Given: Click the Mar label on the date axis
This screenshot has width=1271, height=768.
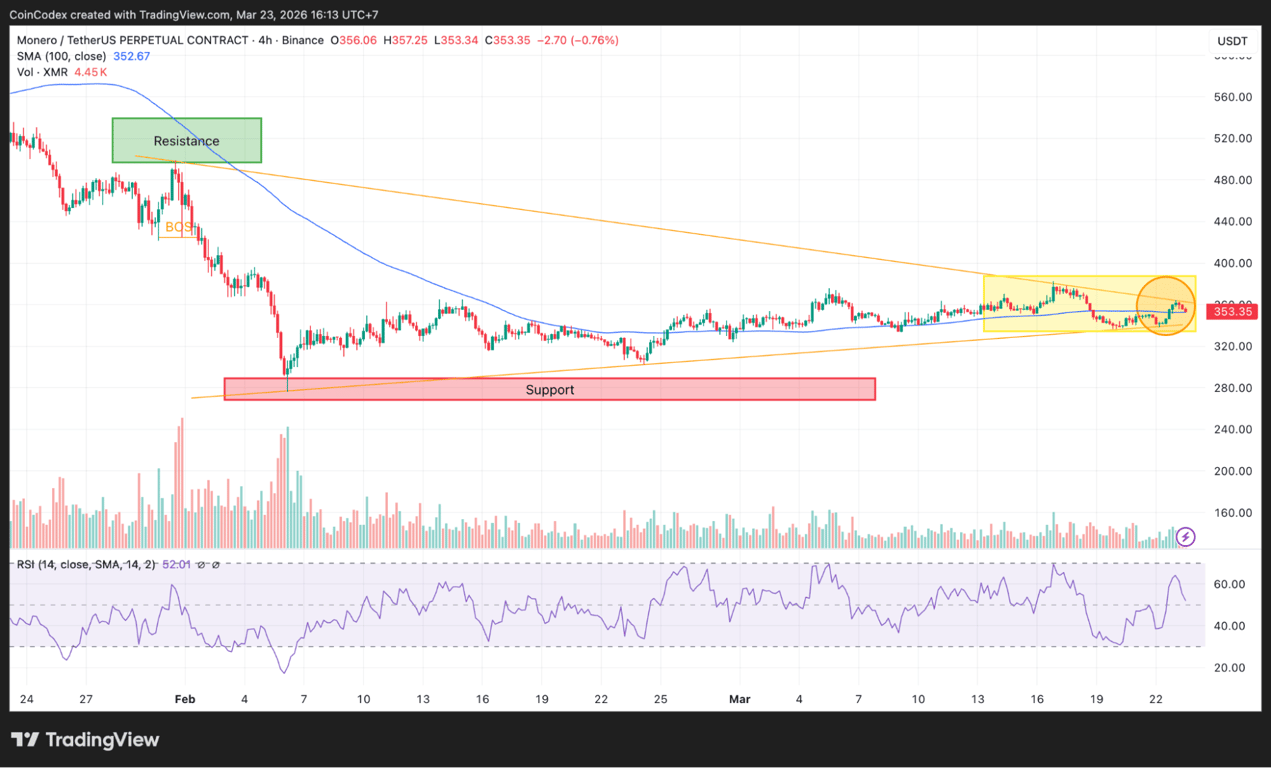Looking at the screenshot, I should 740,699.
